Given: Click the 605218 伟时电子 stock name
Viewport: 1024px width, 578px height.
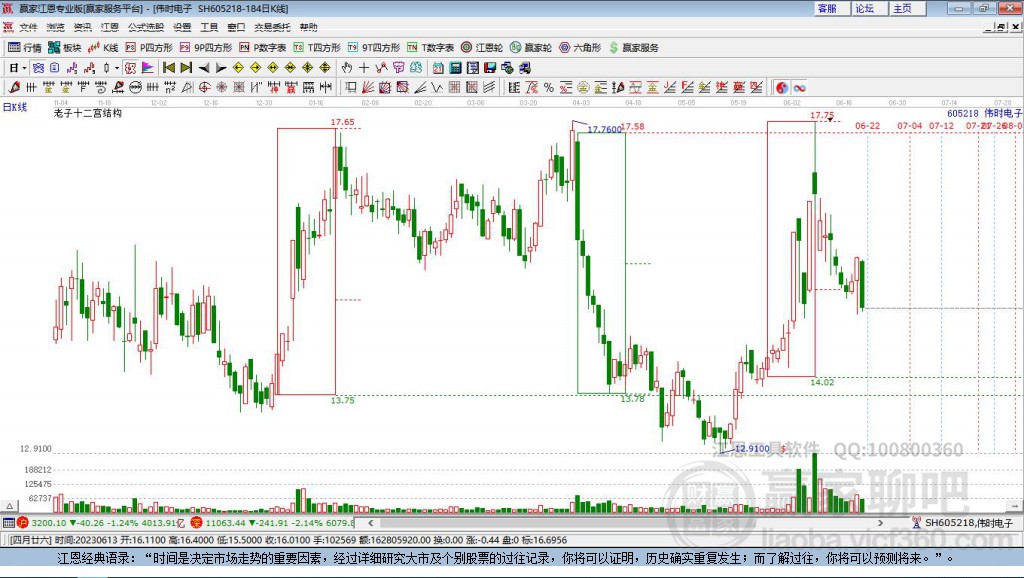Looking at the screenshot, I should click(984, 114).
